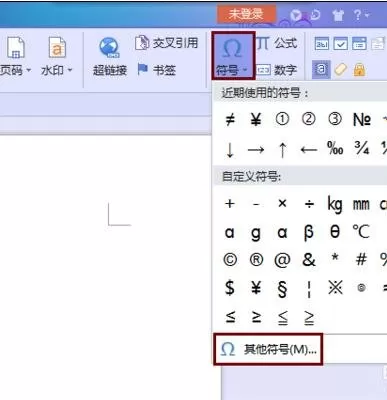Insert the circled number ③ symbol

(x=335, y=119)
